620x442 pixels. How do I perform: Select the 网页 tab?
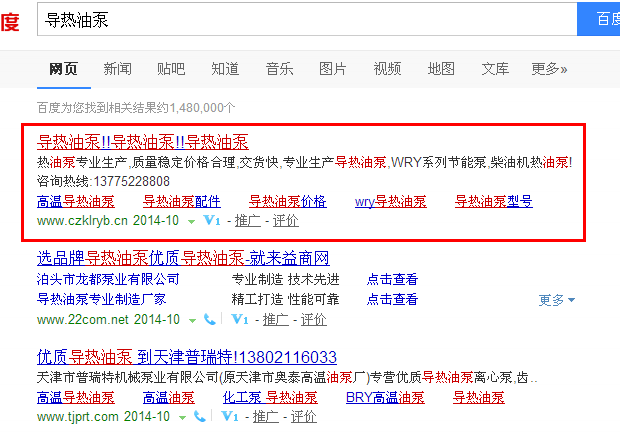[x=63, y=69]
